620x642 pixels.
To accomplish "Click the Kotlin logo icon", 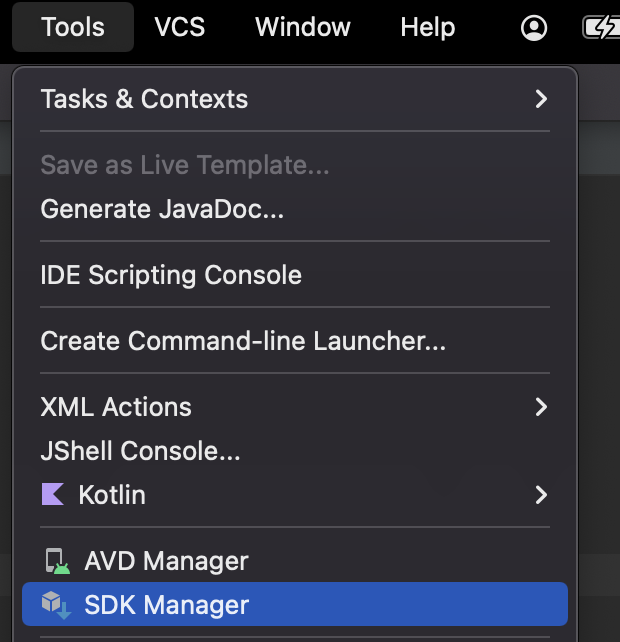I will pos(52,494).
